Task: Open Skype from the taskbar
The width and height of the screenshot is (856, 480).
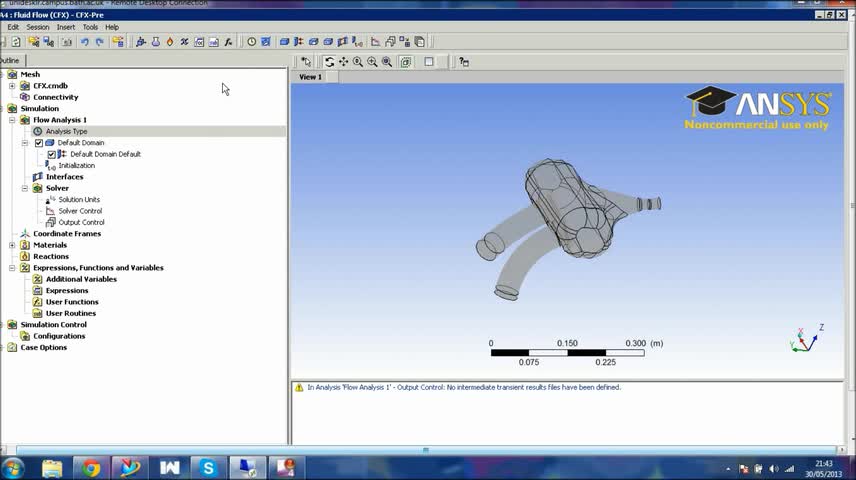Action: click(208, 468)
